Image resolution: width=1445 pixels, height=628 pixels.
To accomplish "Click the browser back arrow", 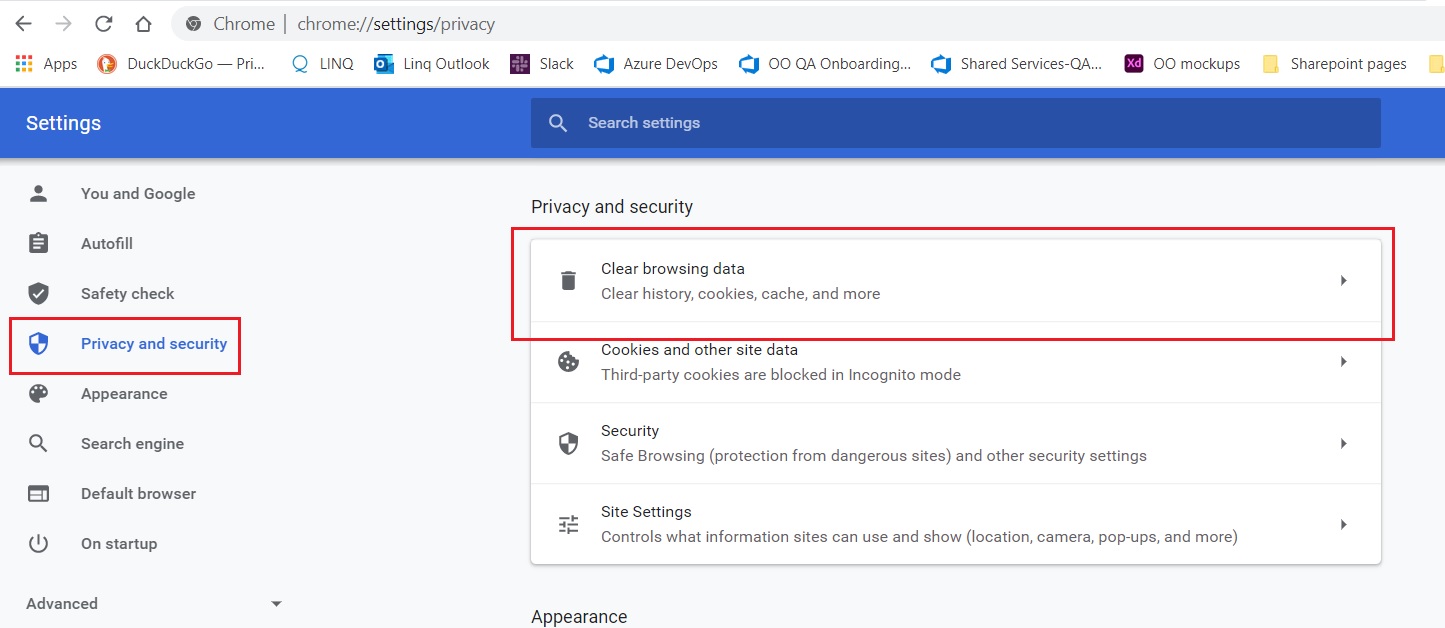I will point(24,24).
